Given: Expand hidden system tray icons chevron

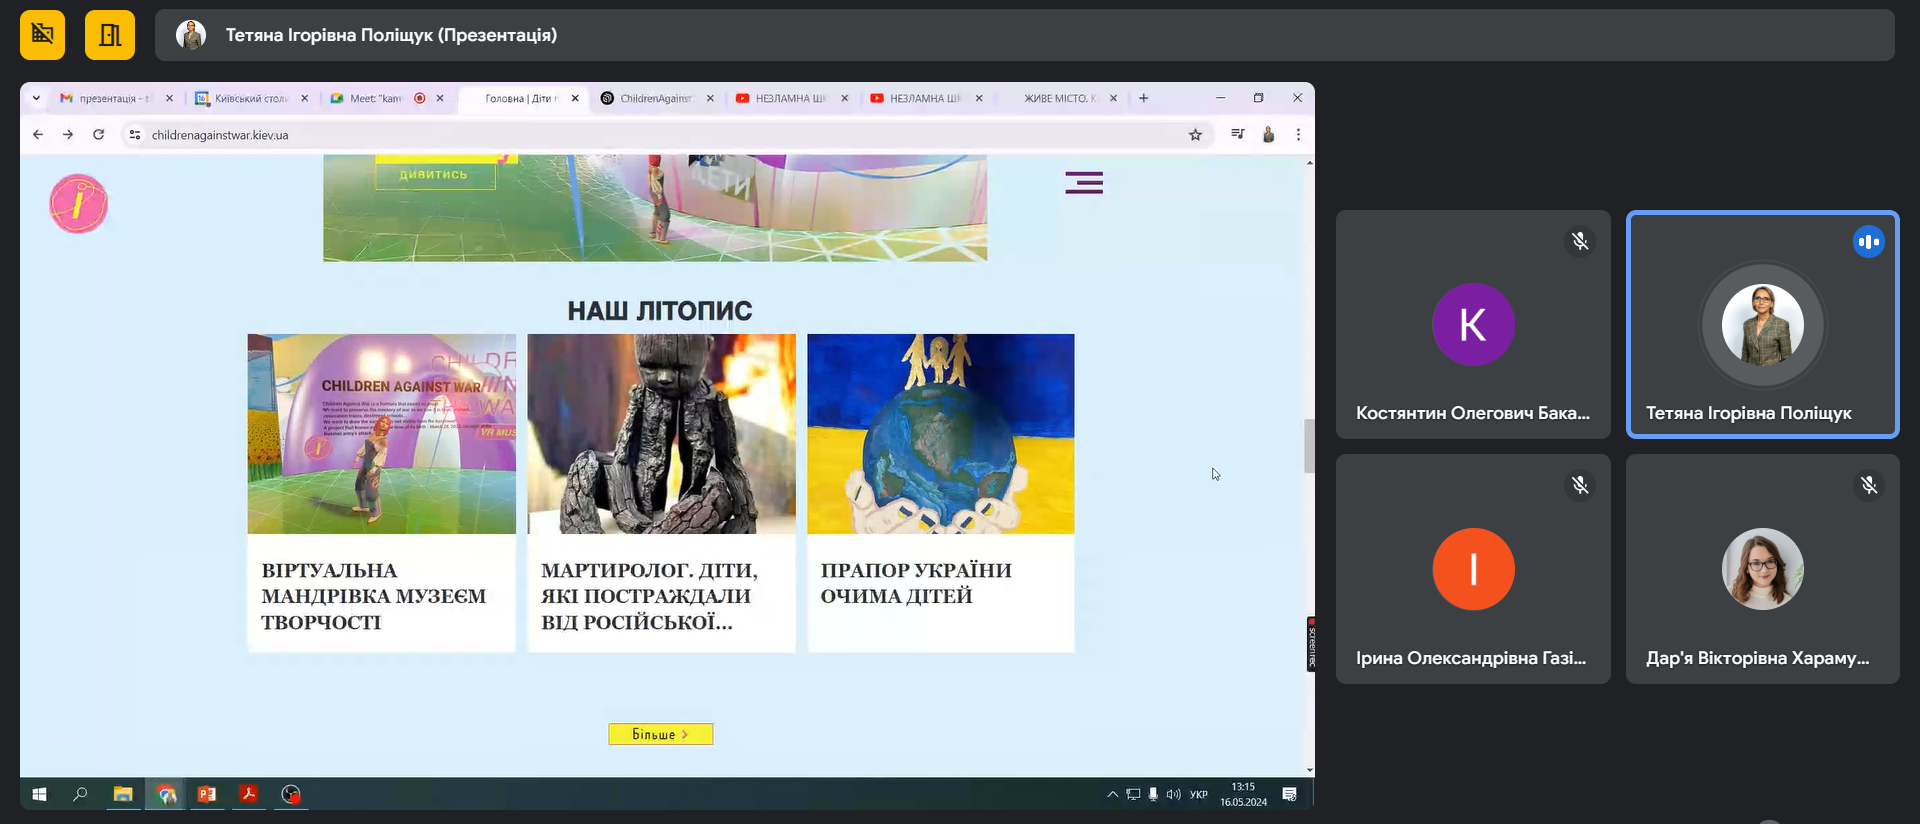Looking at the screenshot, I should coord(1112,794).
